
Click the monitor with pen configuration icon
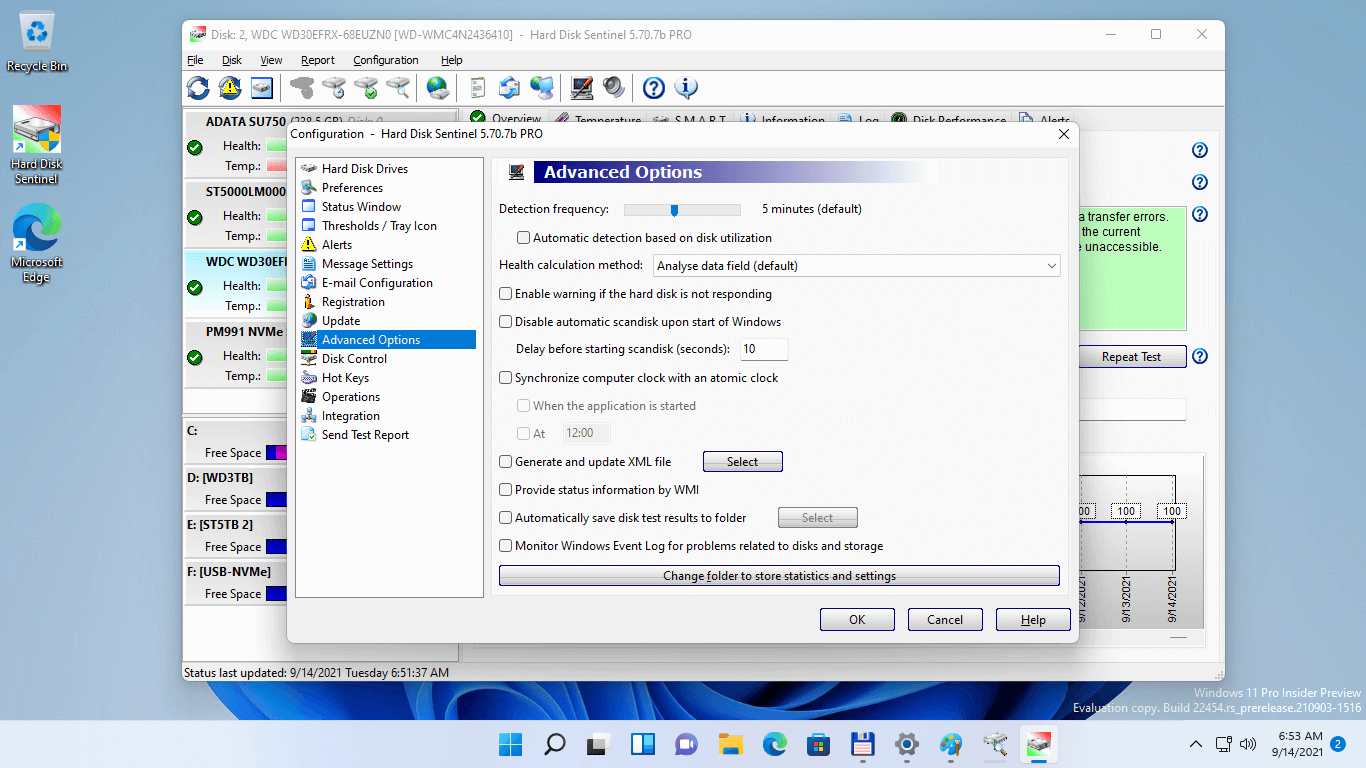(582, 88)
